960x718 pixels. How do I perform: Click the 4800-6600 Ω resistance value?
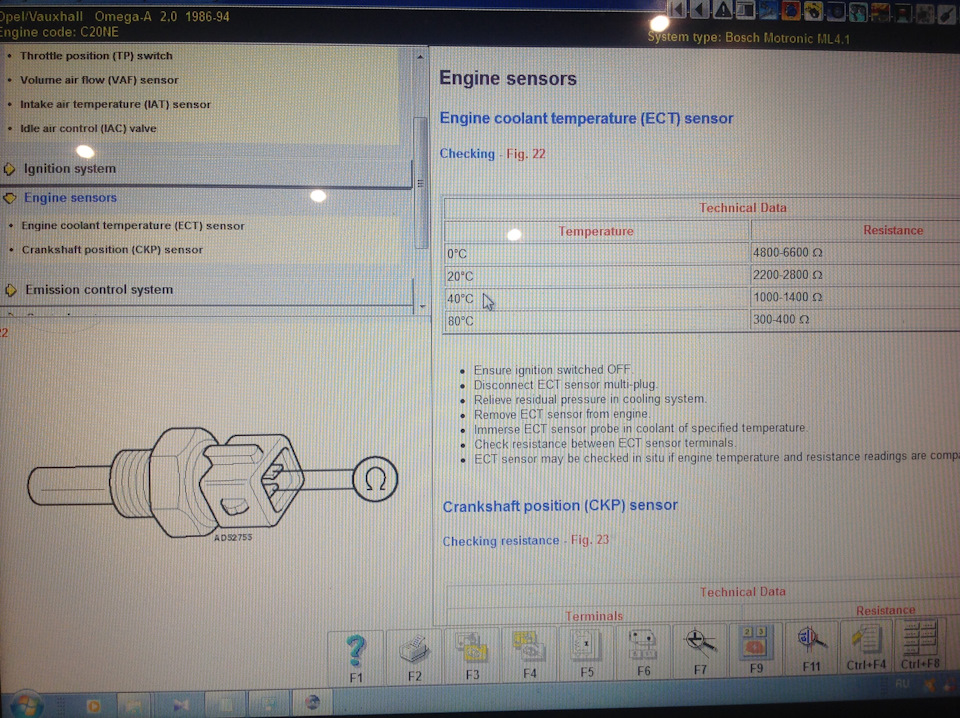tap(787, 252)
